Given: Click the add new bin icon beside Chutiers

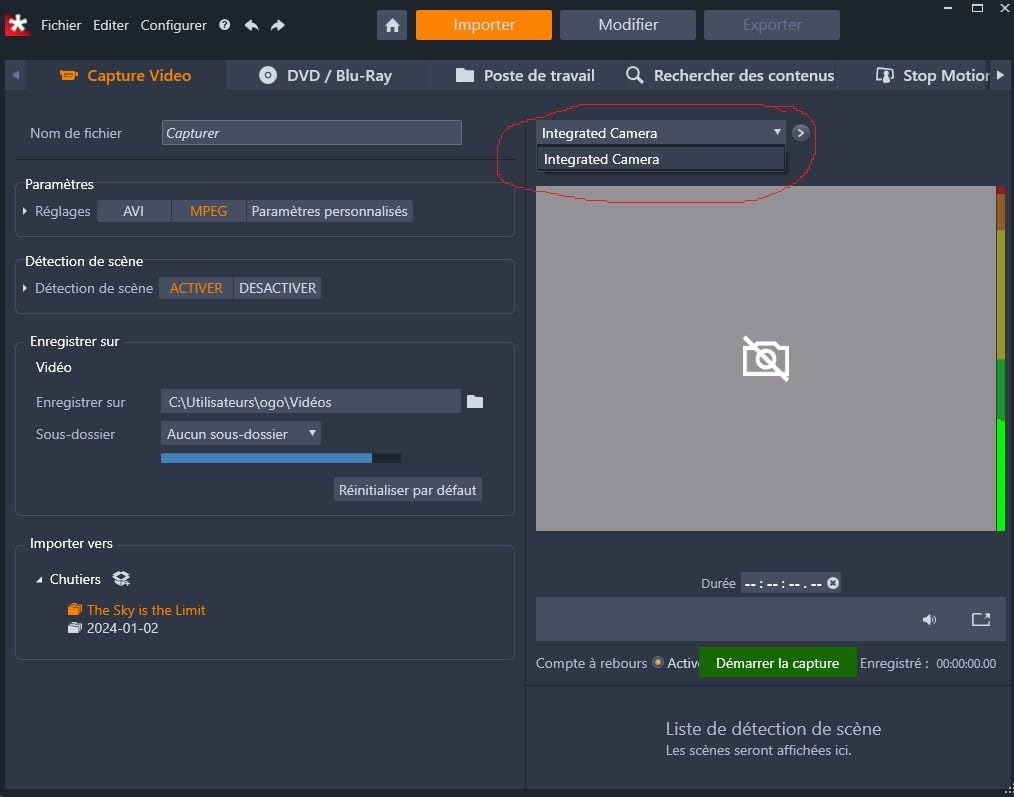Looking at the screenshot, I should pos(121,578).
